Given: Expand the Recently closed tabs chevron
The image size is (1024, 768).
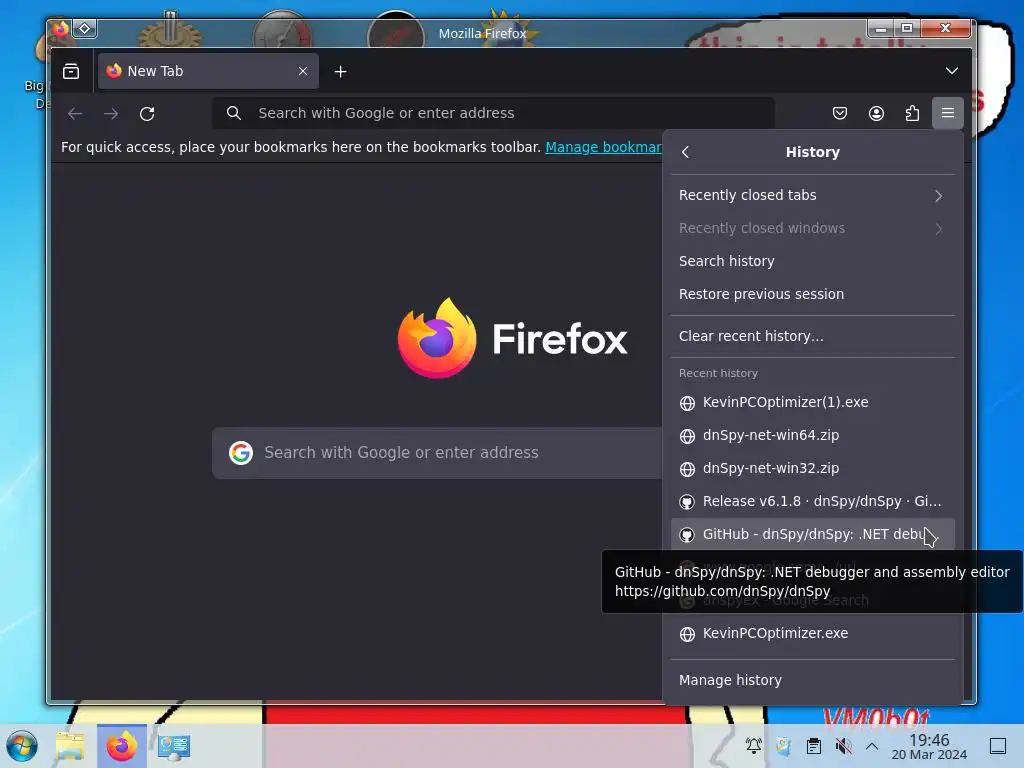Looking at the screenshot, I should tap(938, 196).
